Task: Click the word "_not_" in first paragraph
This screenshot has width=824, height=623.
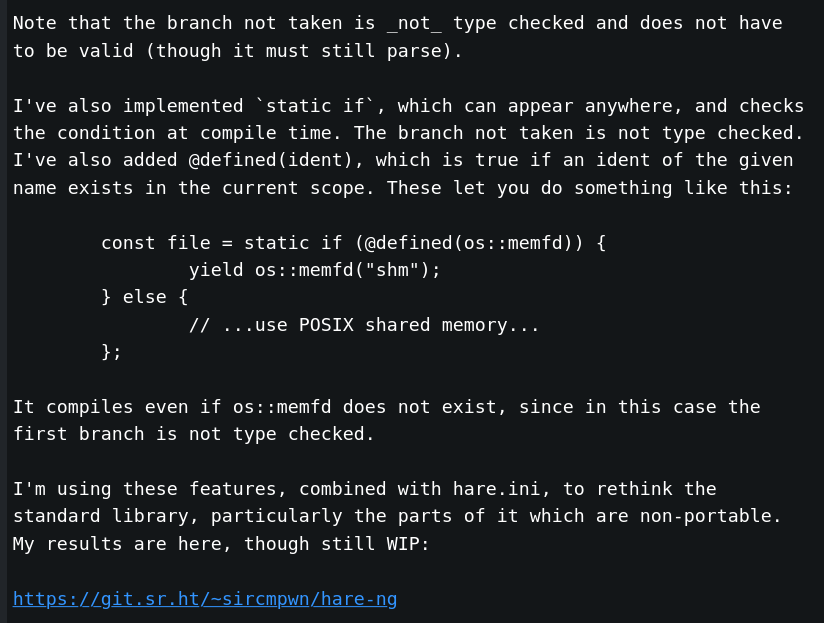Action: click(x=414, y=23)
